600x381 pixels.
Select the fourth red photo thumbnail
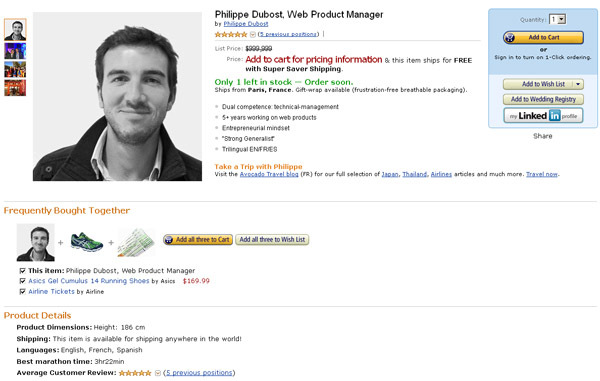click(x=15, y=88)
